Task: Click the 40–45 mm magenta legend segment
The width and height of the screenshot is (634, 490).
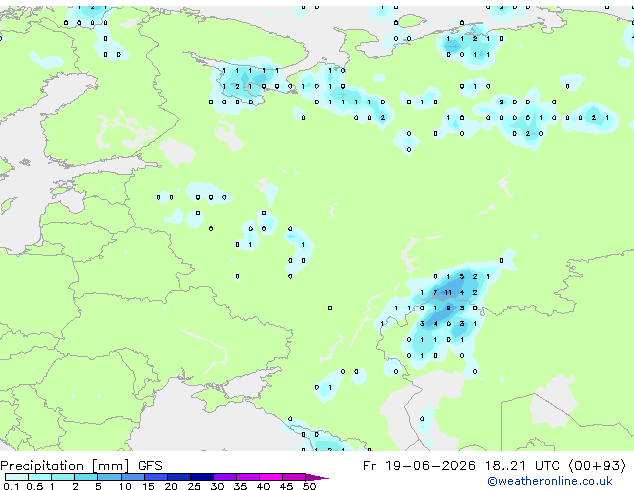Action: click(271, 477)
